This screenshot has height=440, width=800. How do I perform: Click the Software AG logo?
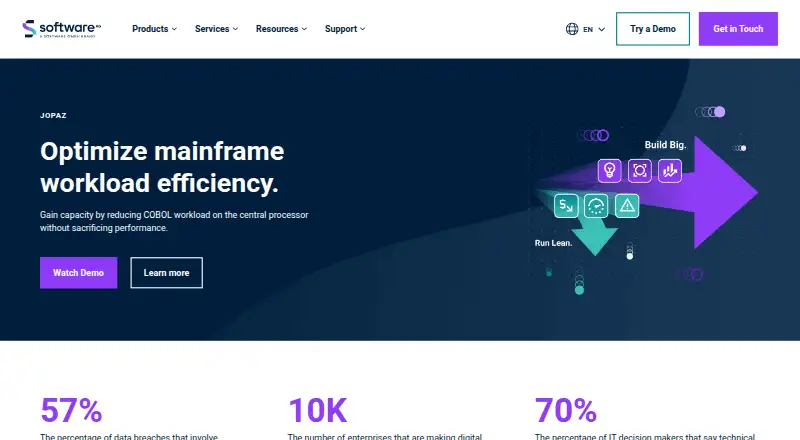pyautogui.click(x=62, y=29)
